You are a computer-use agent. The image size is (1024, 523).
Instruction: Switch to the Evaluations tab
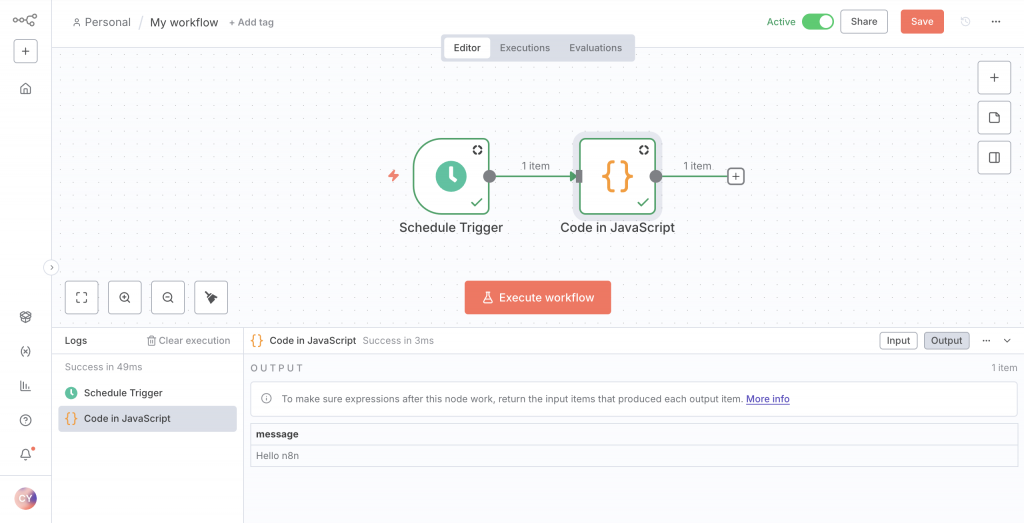coord(595,48)
